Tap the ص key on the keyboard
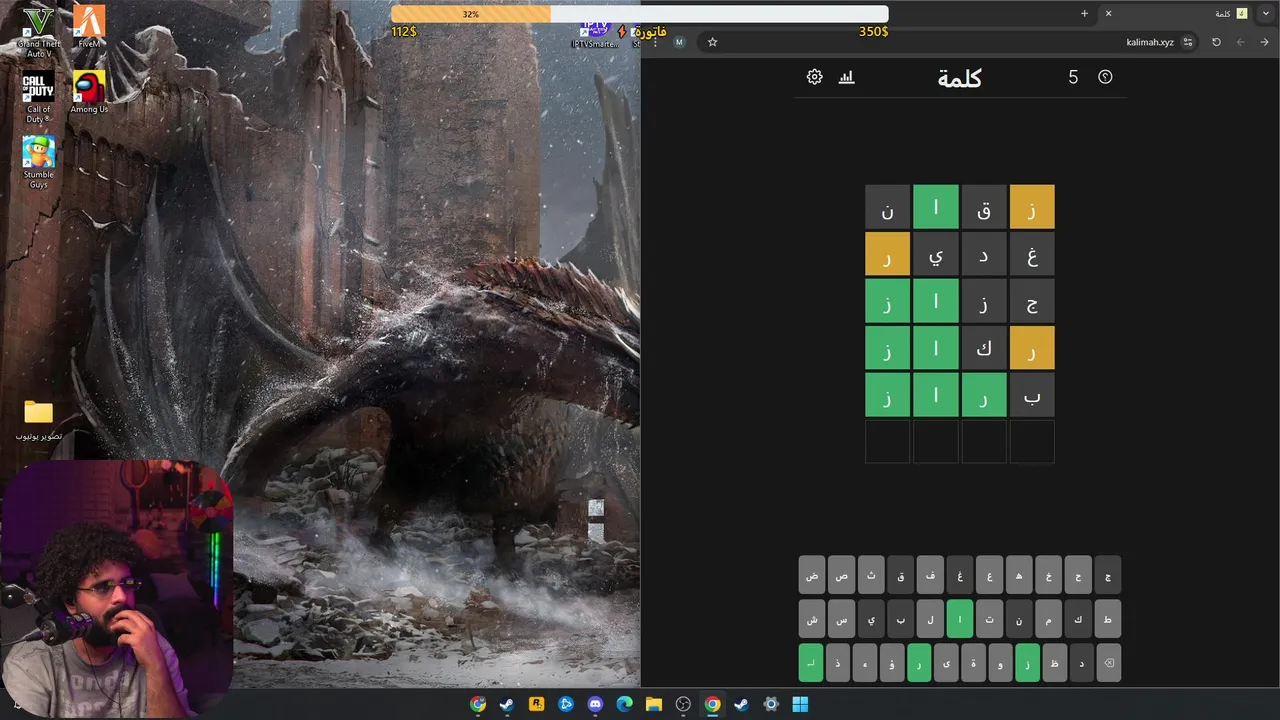1280x720 pixels. [842, 575]
